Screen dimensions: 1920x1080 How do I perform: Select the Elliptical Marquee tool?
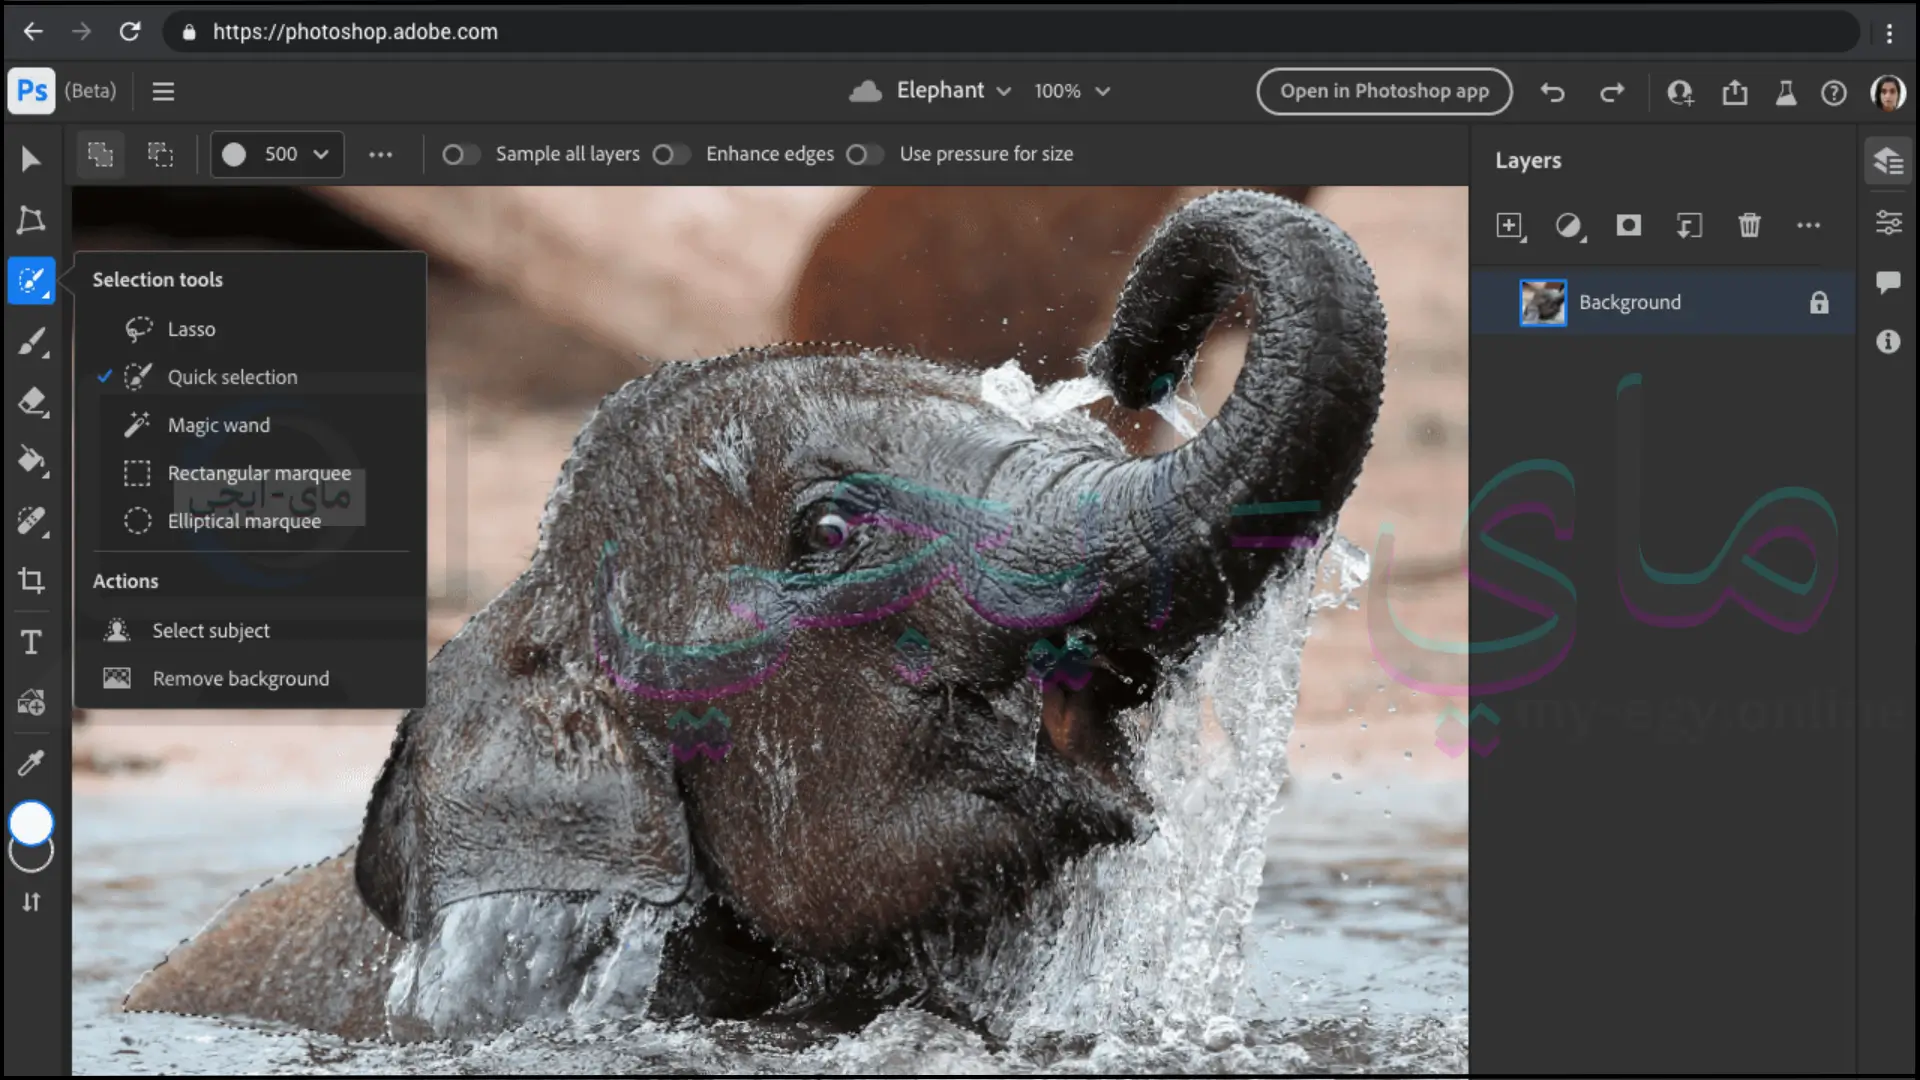click(244, 520)
